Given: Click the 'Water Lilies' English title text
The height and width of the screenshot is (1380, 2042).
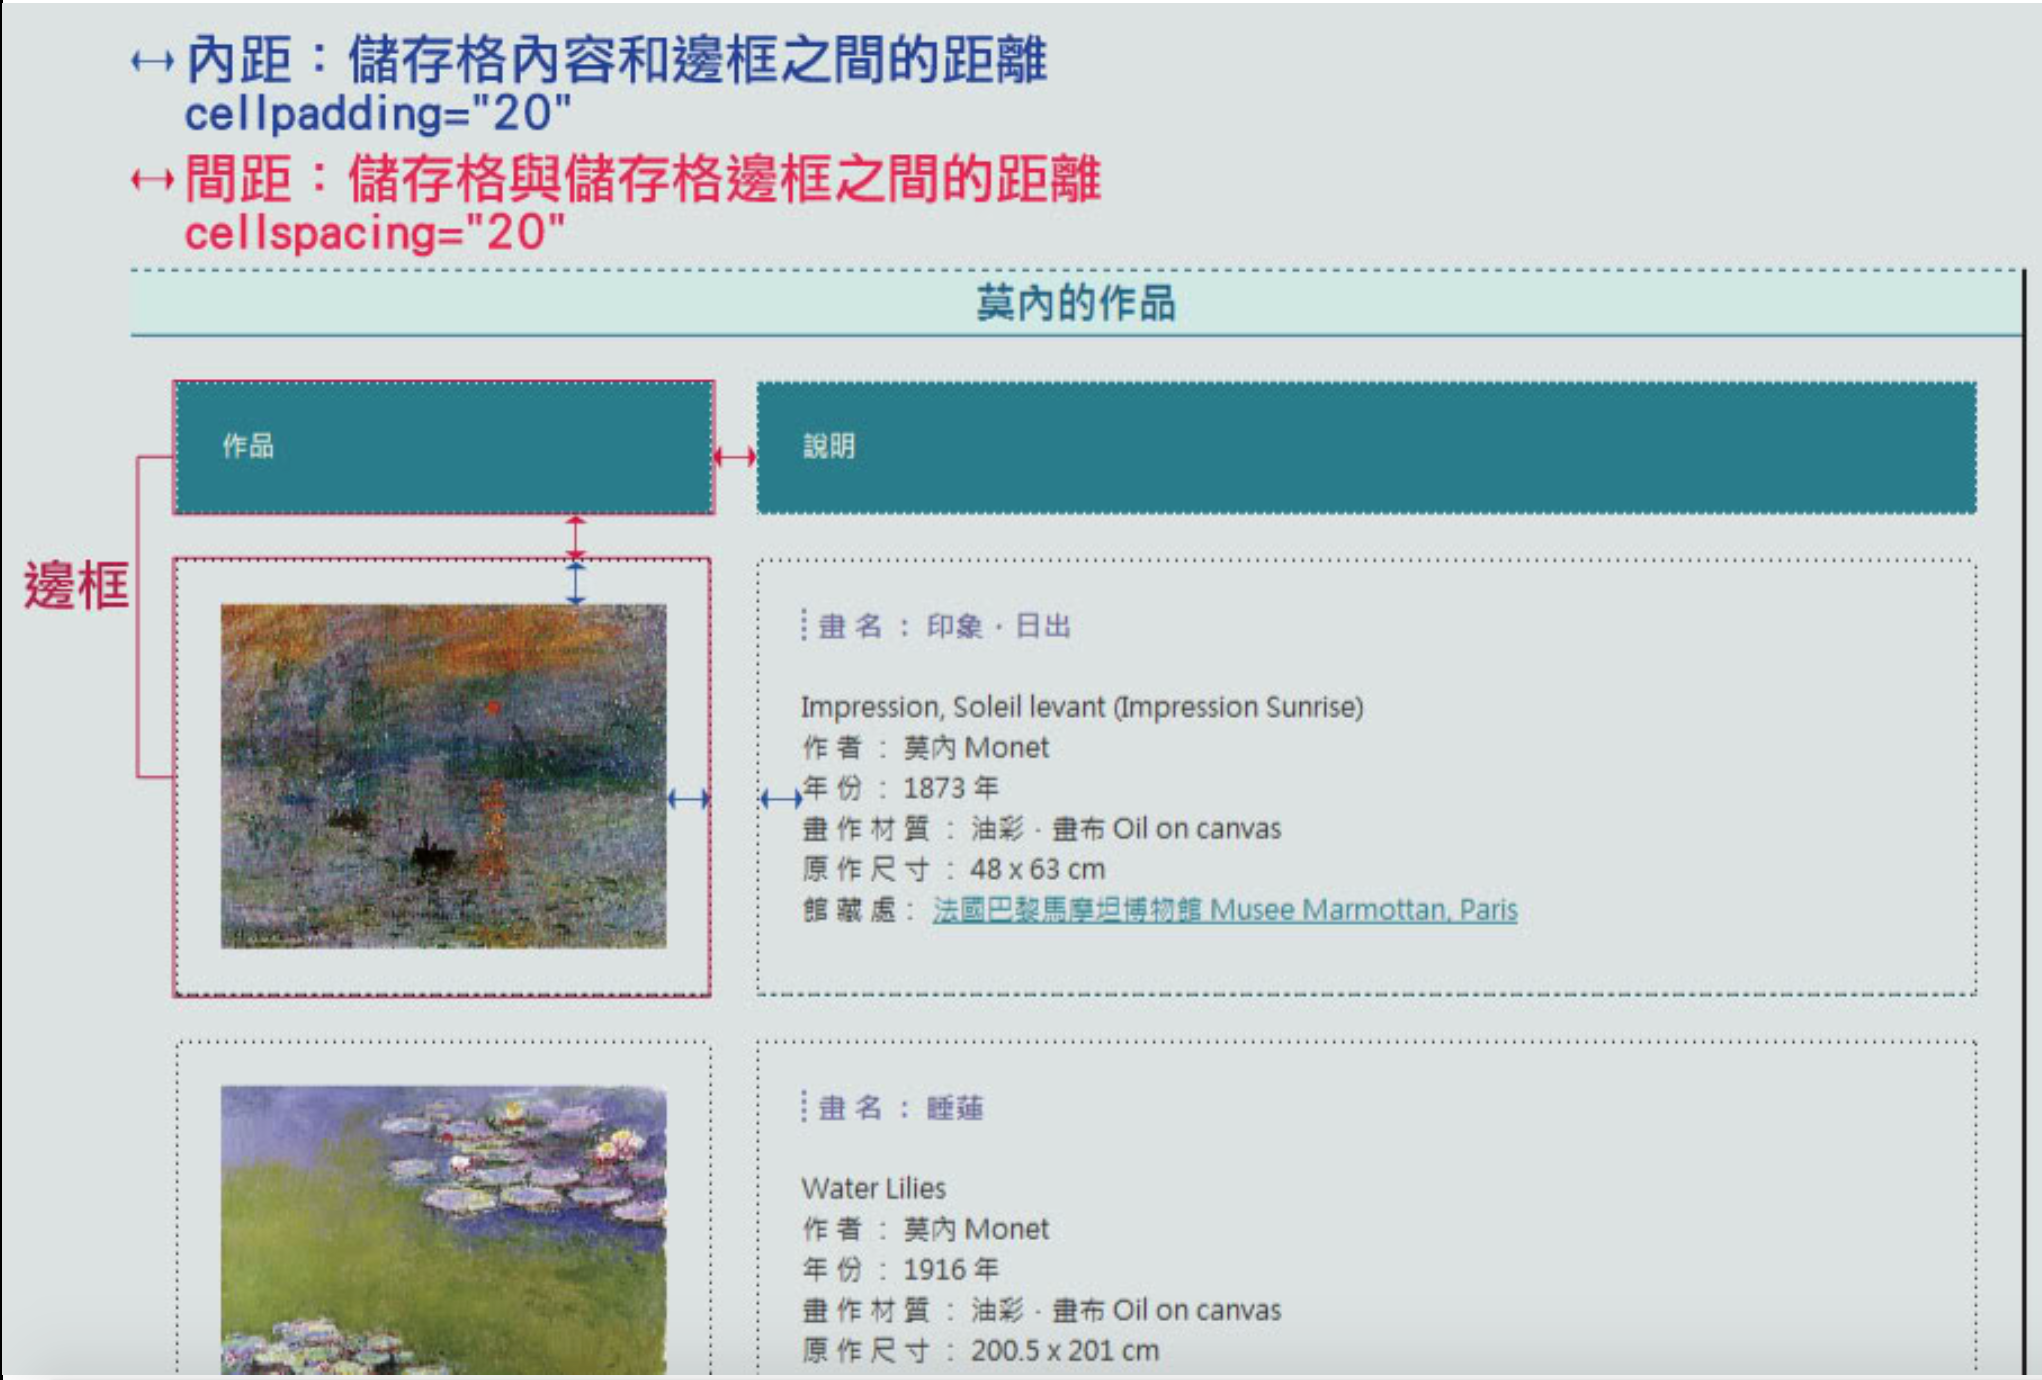Looking at the screenshot, I should point(873,1188).
